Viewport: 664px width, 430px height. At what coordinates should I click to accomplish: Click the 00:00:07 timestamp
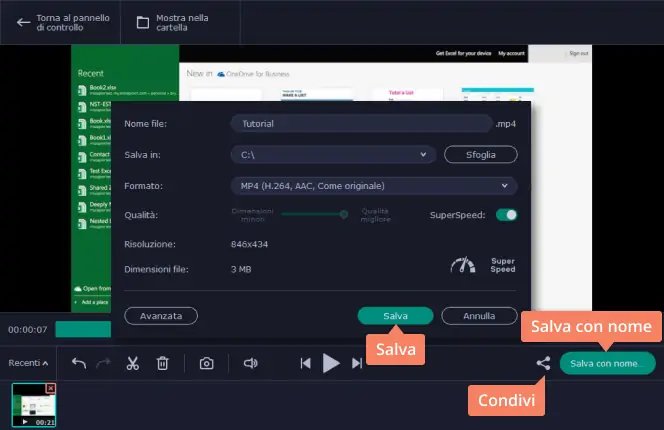[x=28, y=330]
